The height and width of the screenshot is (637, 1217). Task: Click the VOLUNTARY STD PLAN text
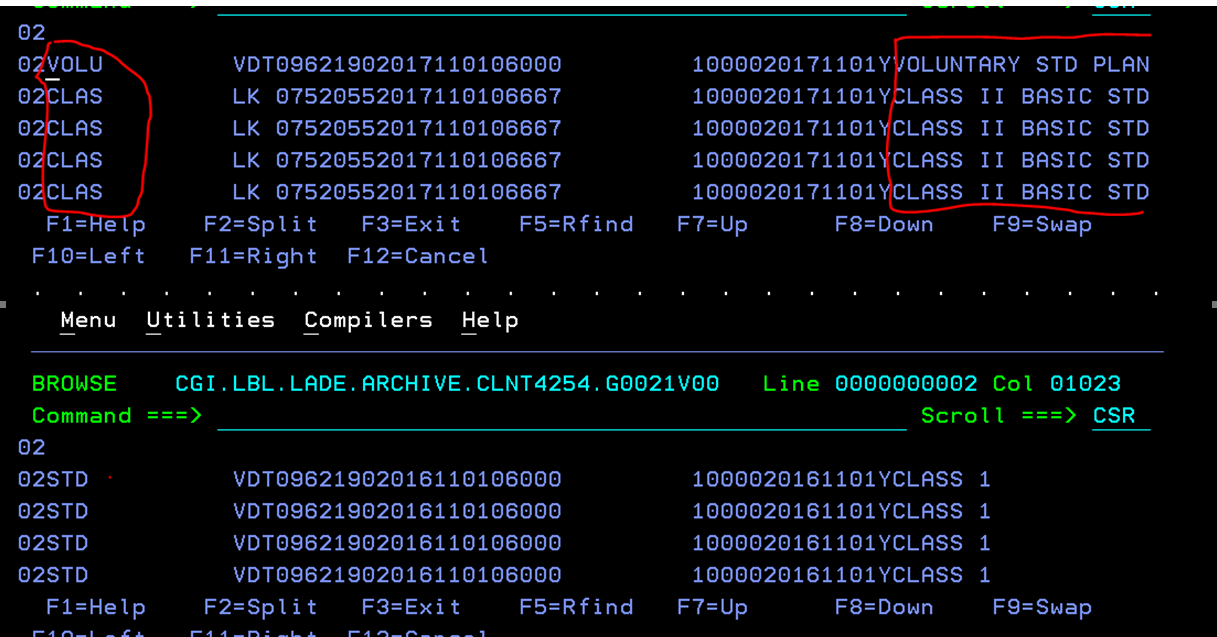(x=1021, y=65)
